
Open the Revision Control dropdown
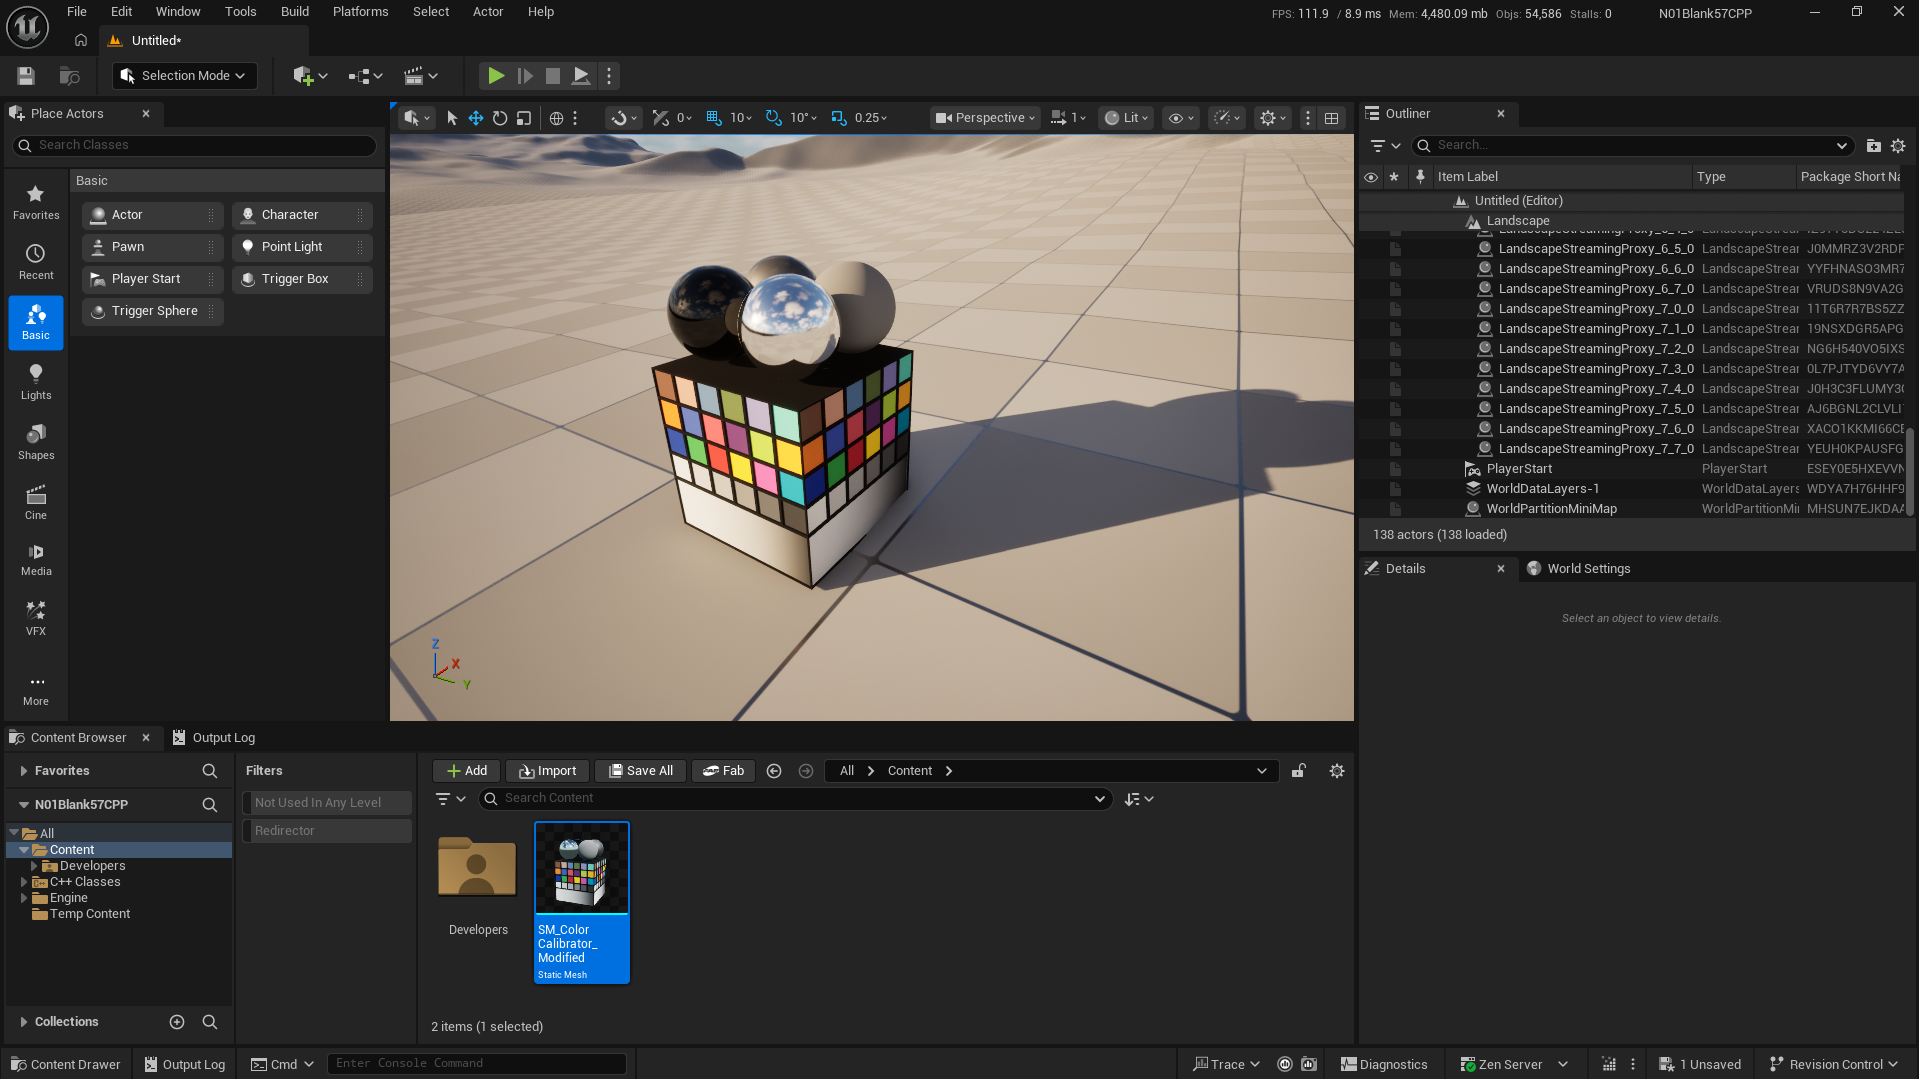coord(1833,1065)
